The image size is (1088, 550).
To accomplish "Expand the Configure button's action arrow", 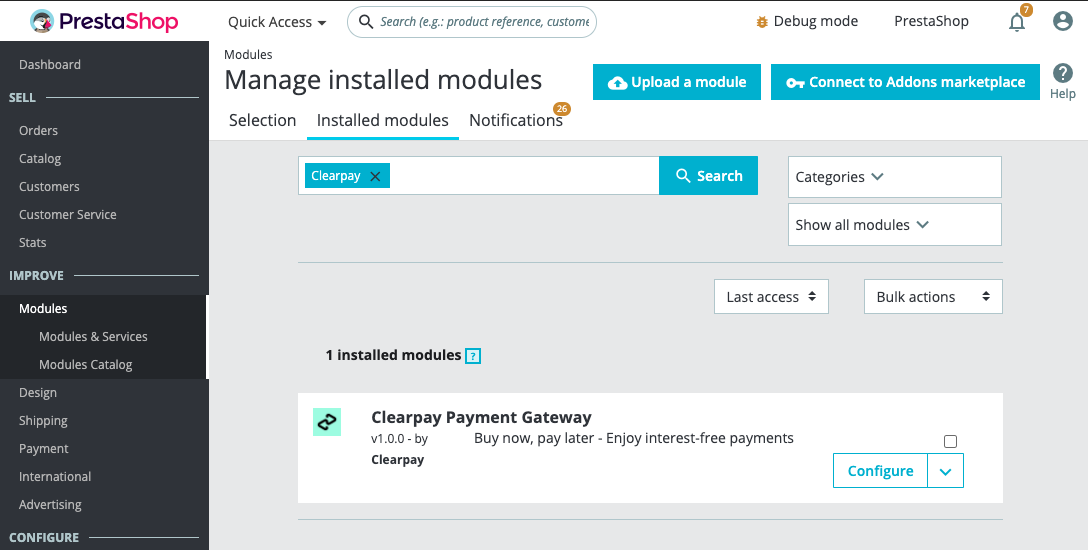I will [945, 471].
